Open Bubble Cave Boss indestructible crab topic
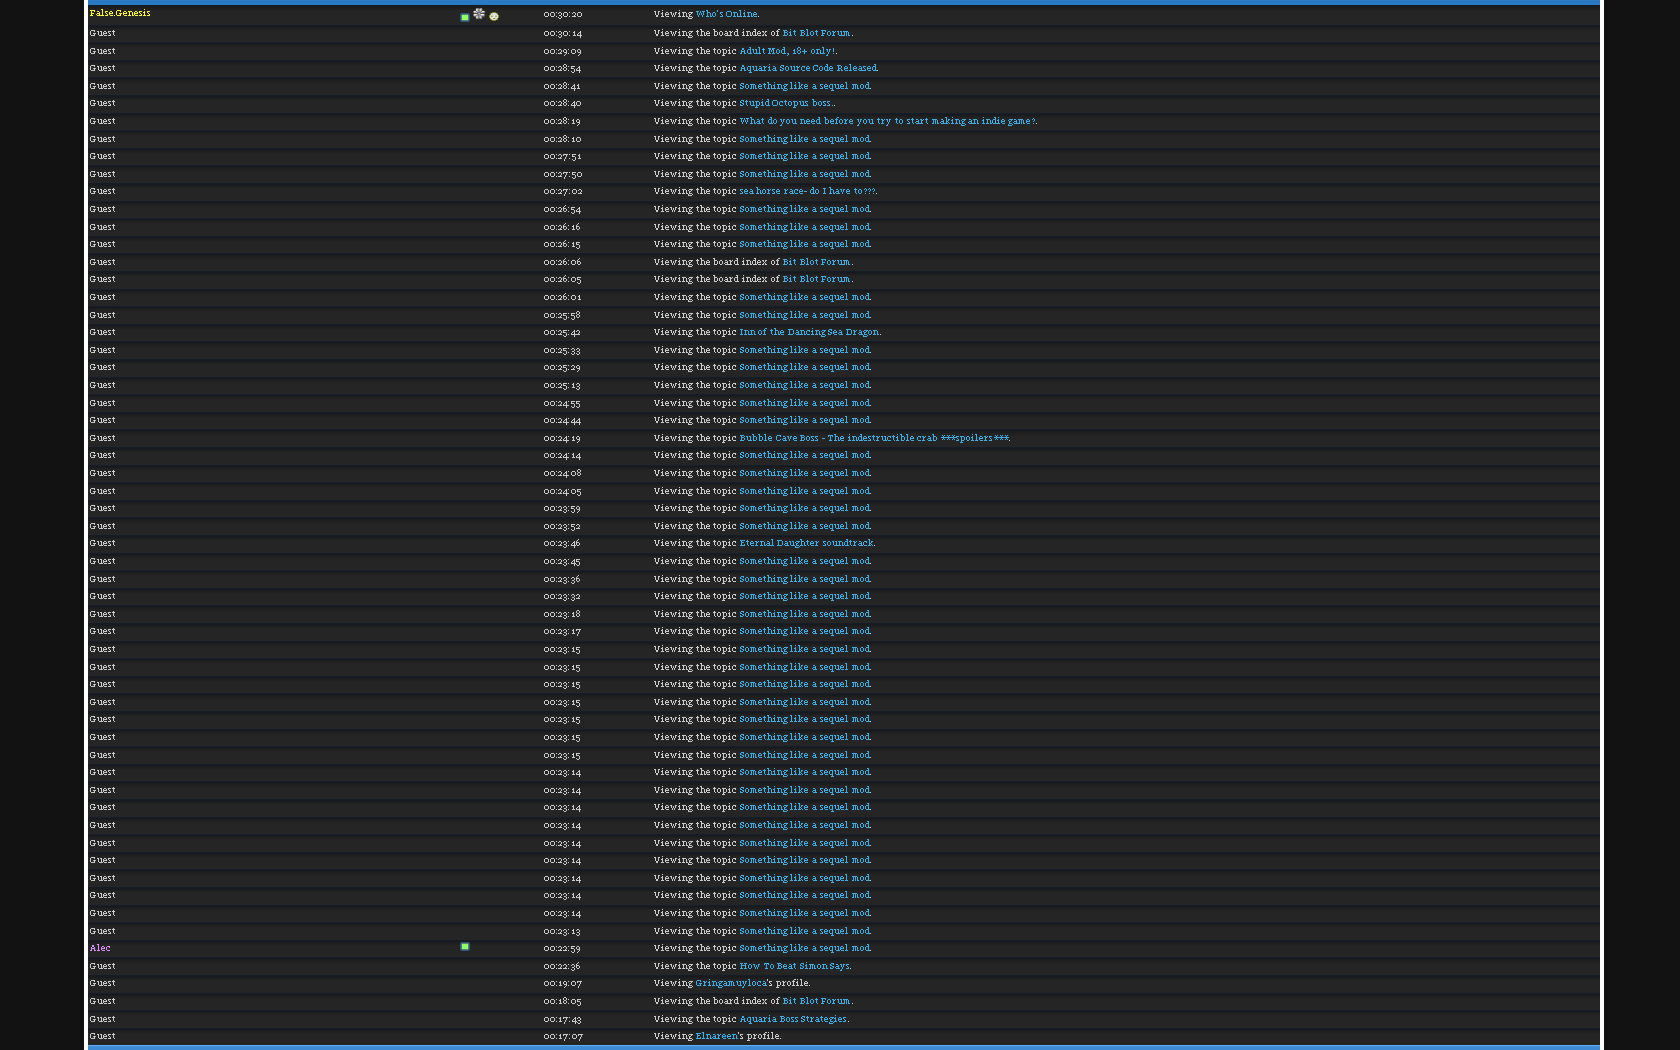The image size is (1680, 1050). (874, 438)
